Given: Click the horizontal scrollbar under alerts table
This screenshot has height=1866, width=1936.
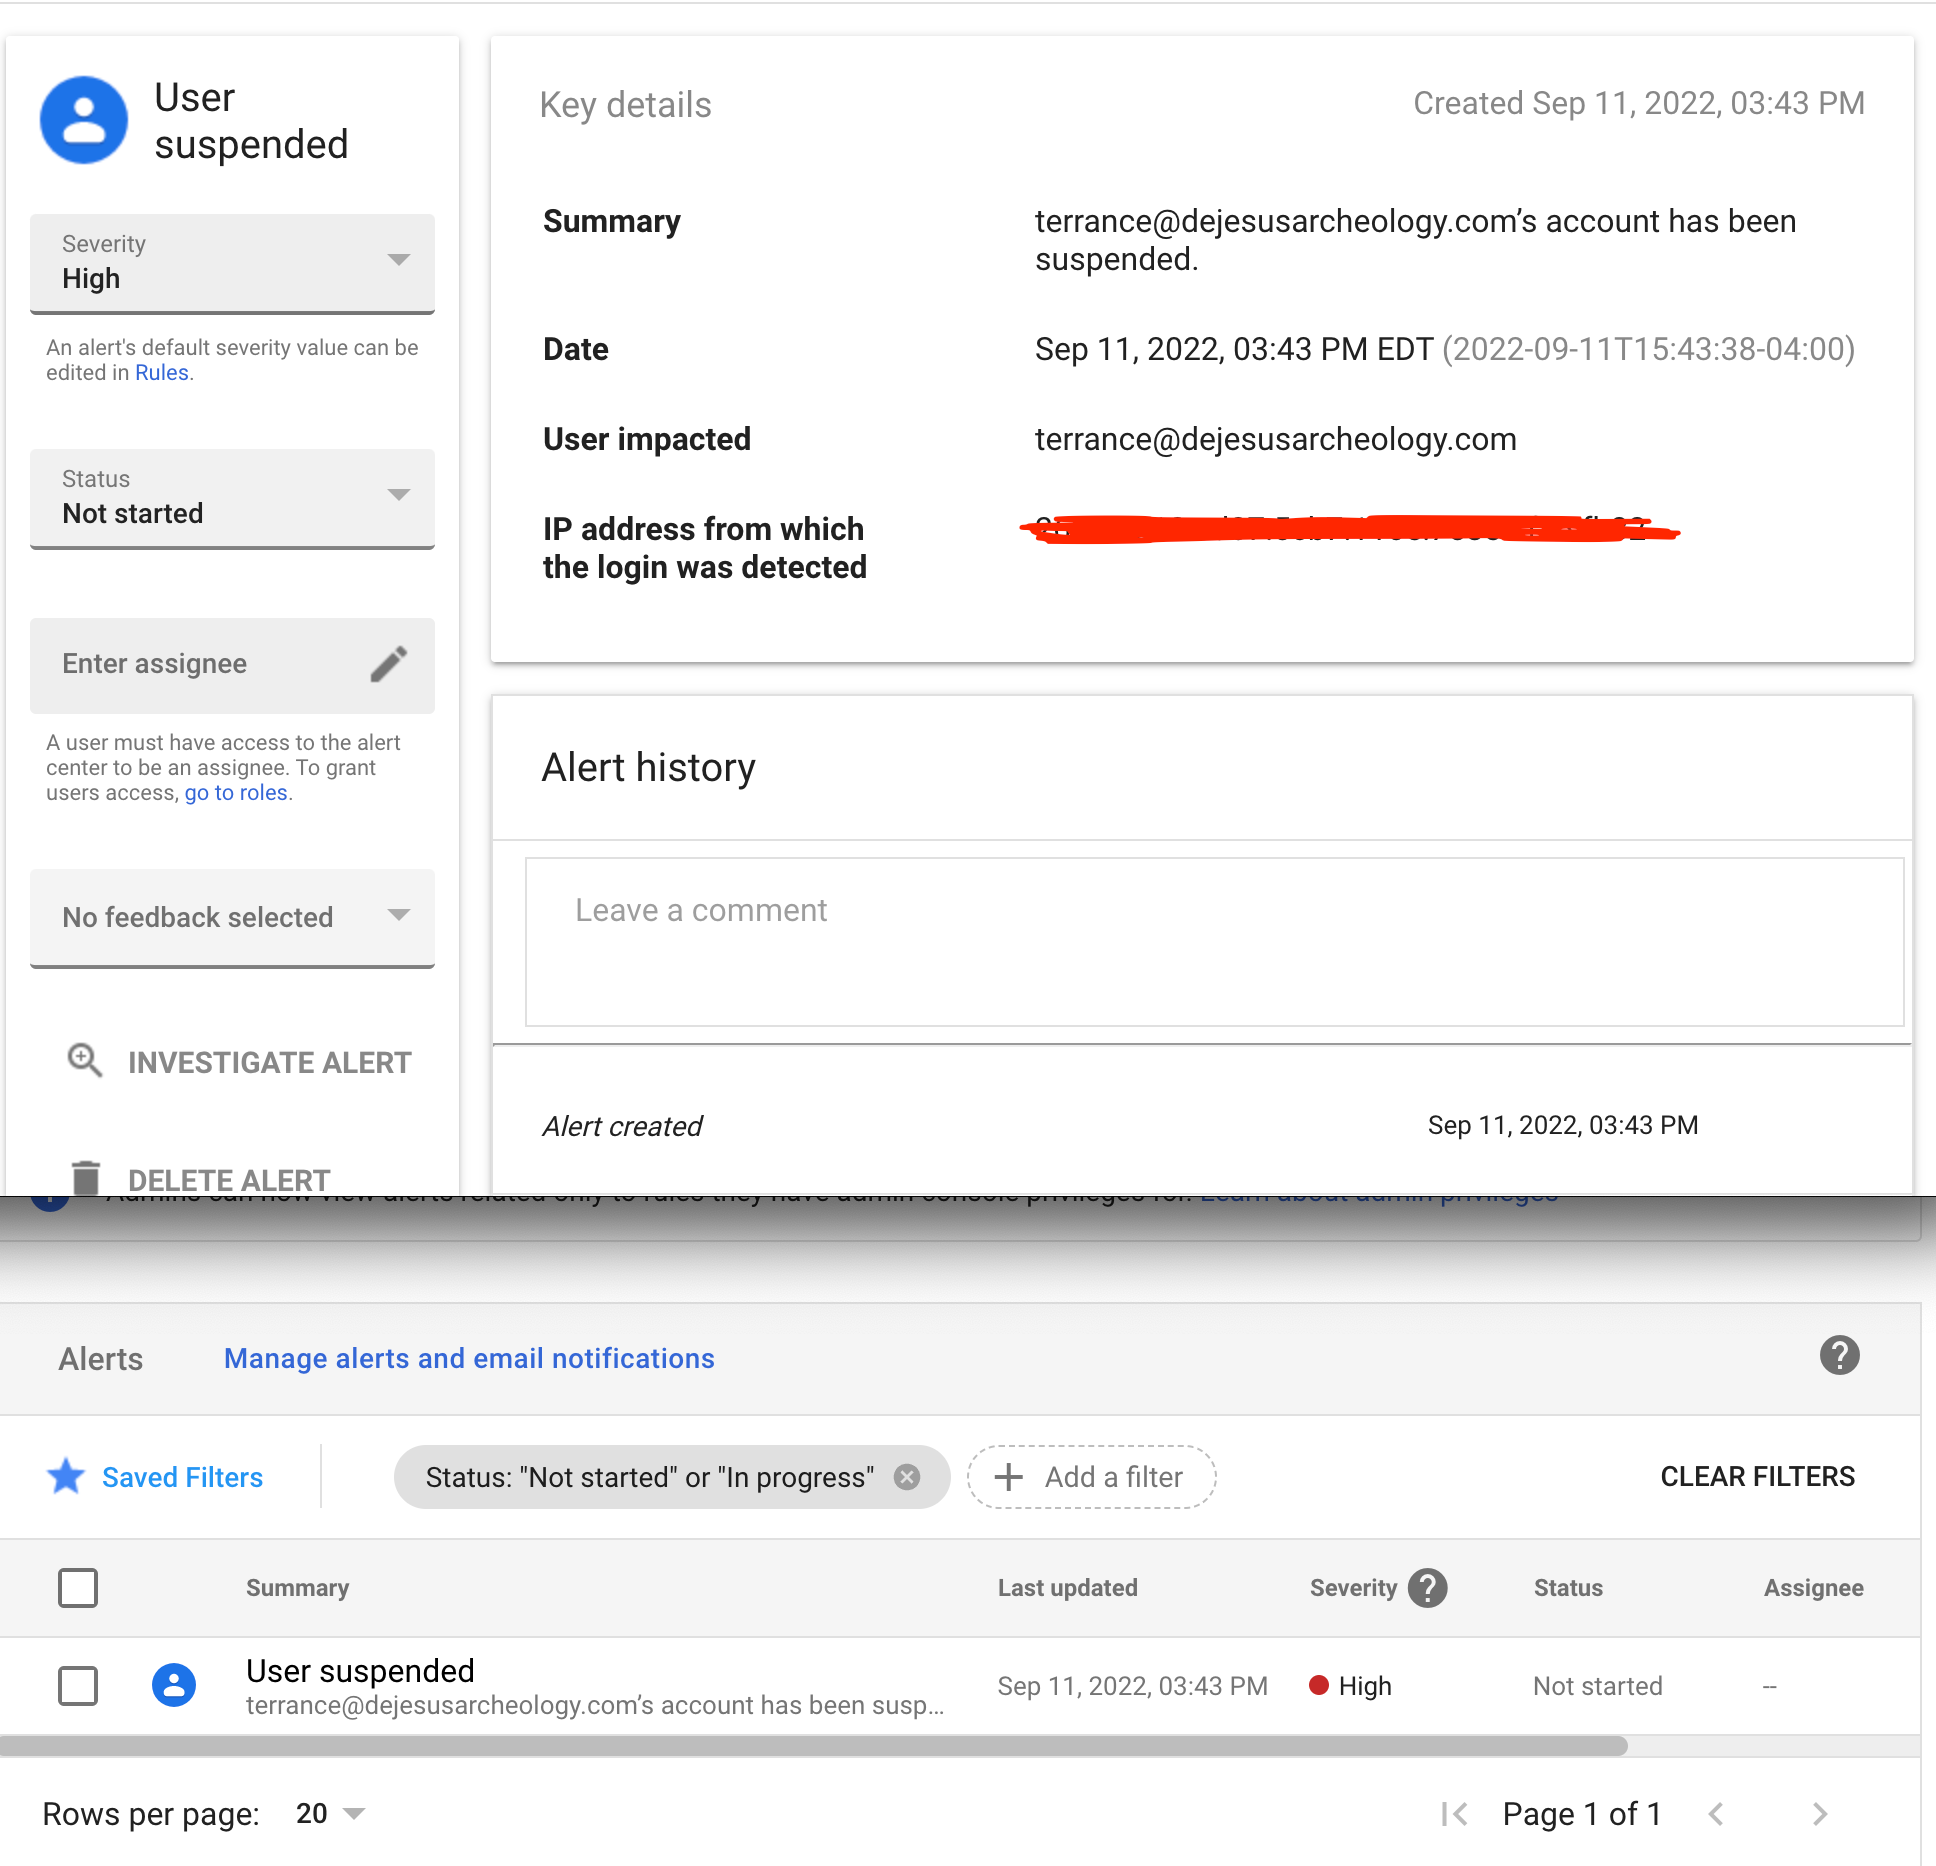Looking at the screenshot, I should pos(813,1746).
